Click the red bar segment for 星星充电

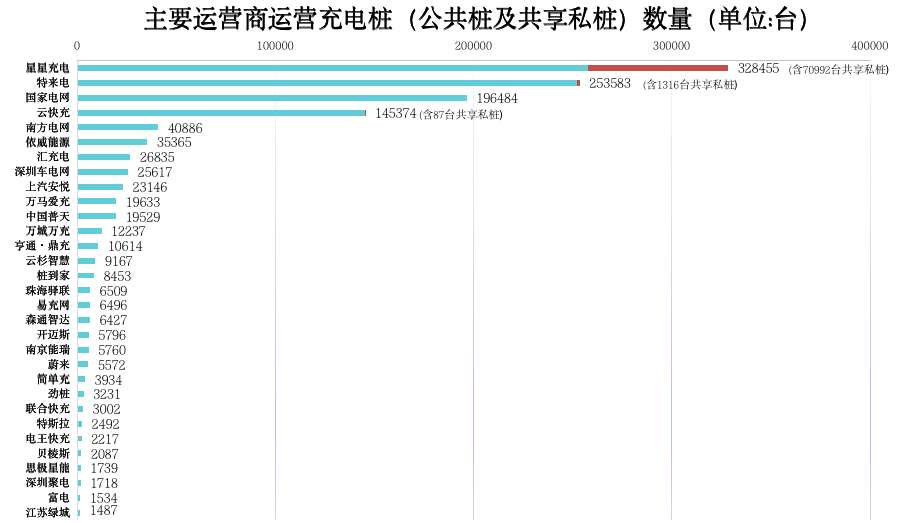point(657,68)
